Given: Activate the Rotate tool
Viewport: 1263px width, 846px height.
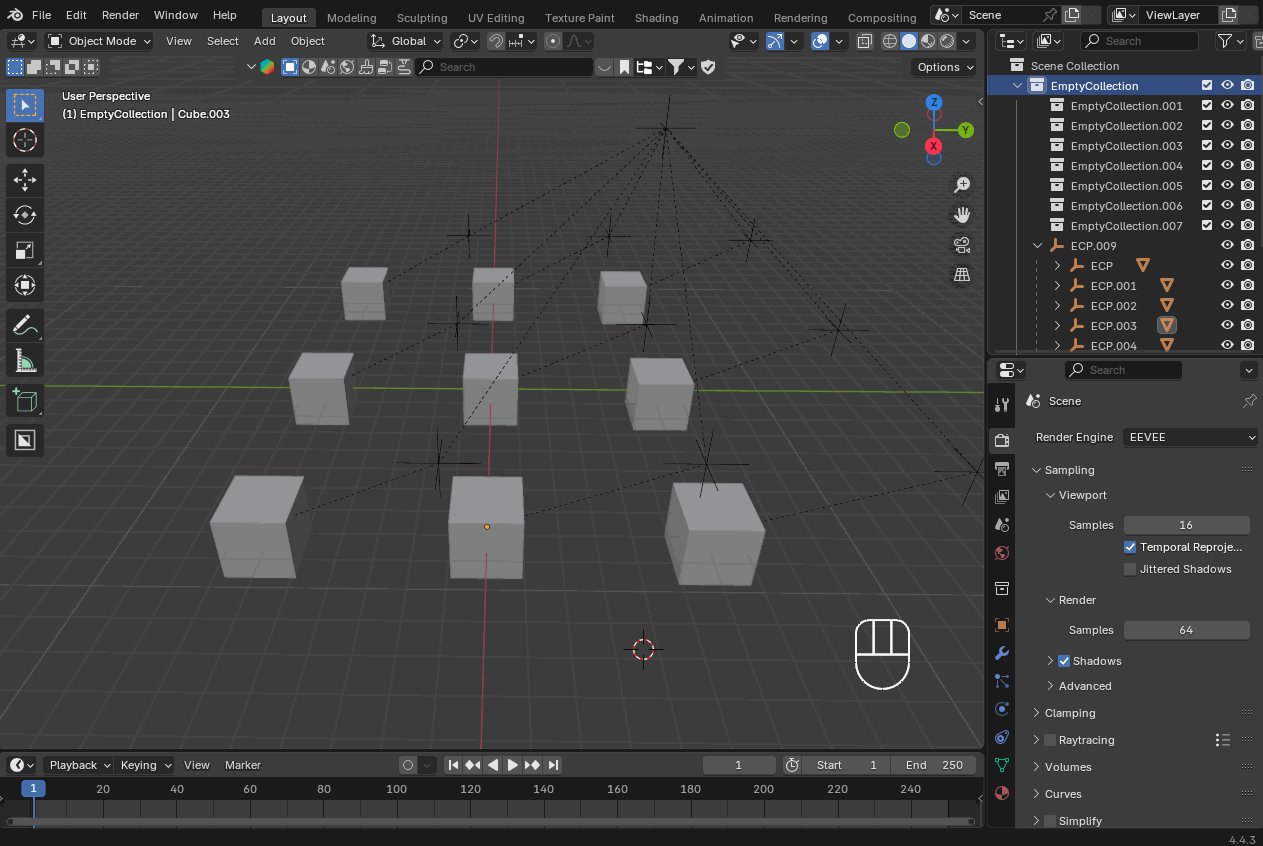Looking at the screenshot, I should point(25,215).
